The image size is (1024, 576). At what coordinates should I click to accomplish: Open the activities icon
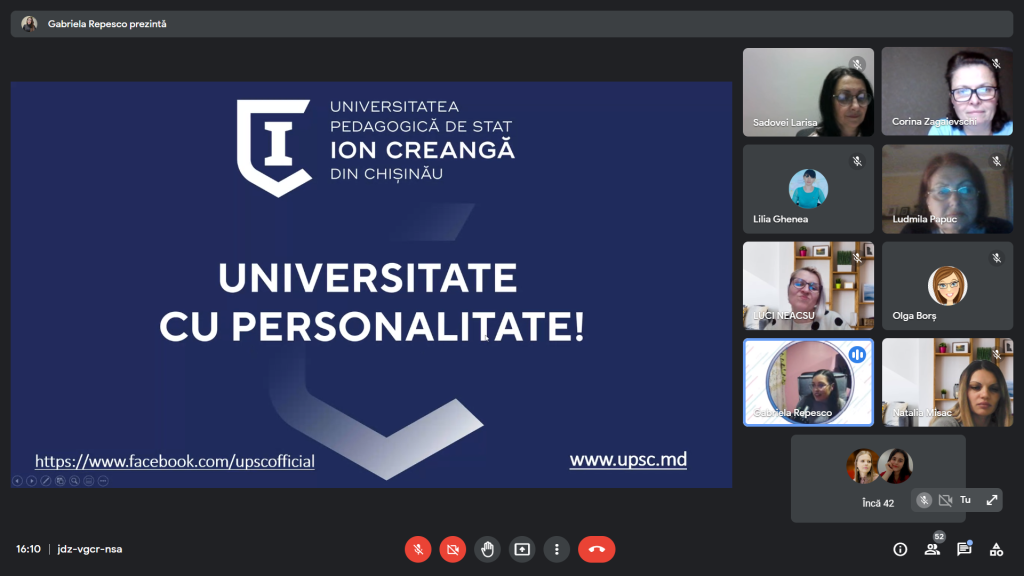996,549
